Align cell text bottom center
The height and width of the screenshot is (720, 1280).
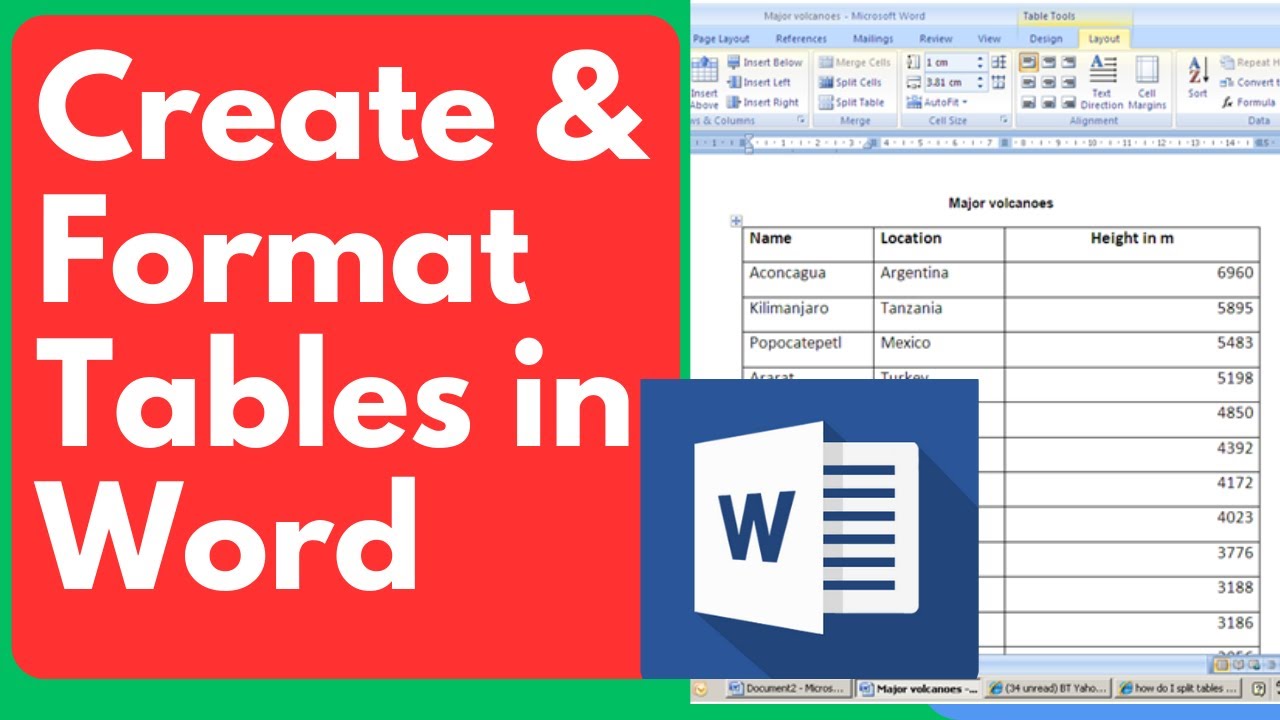coord(1049,102)
